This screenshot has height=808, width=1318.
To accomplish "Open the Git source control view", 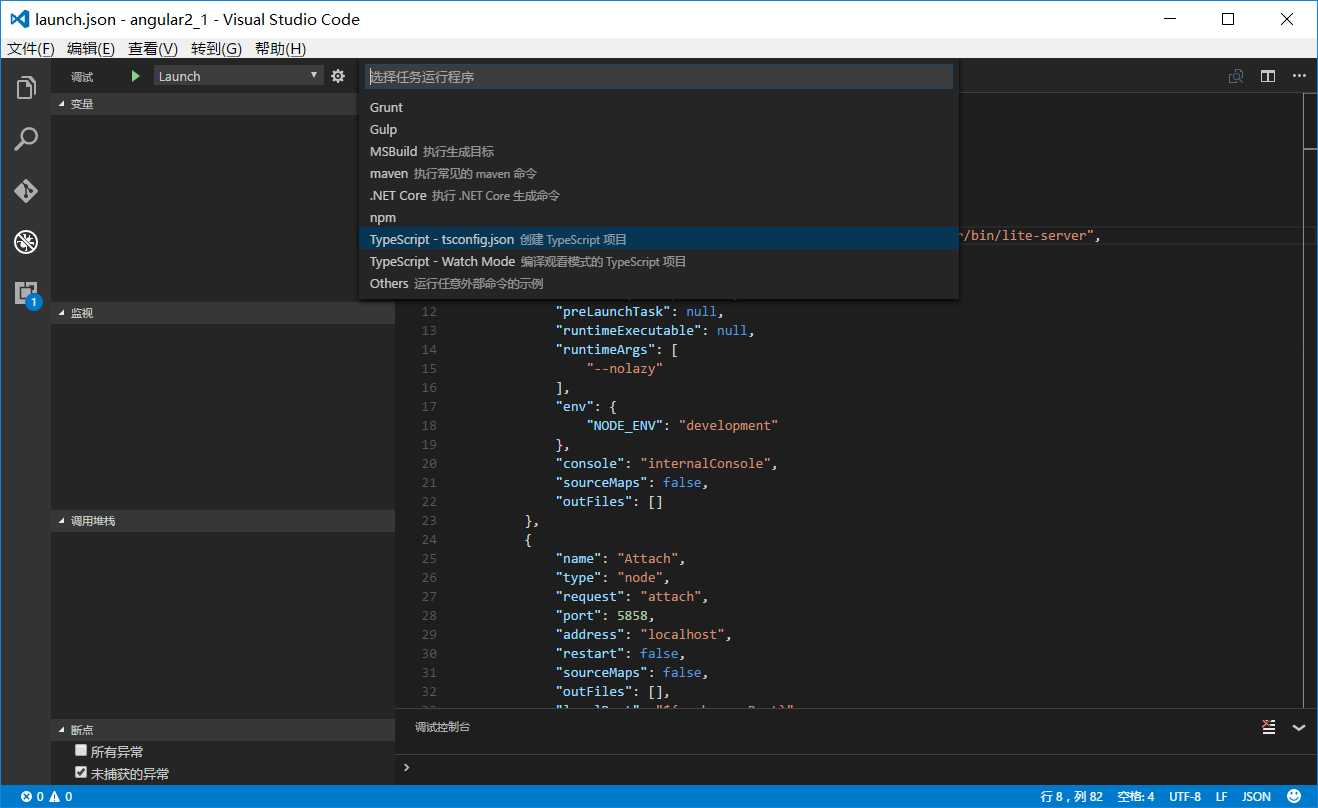I will click(26, 190).
